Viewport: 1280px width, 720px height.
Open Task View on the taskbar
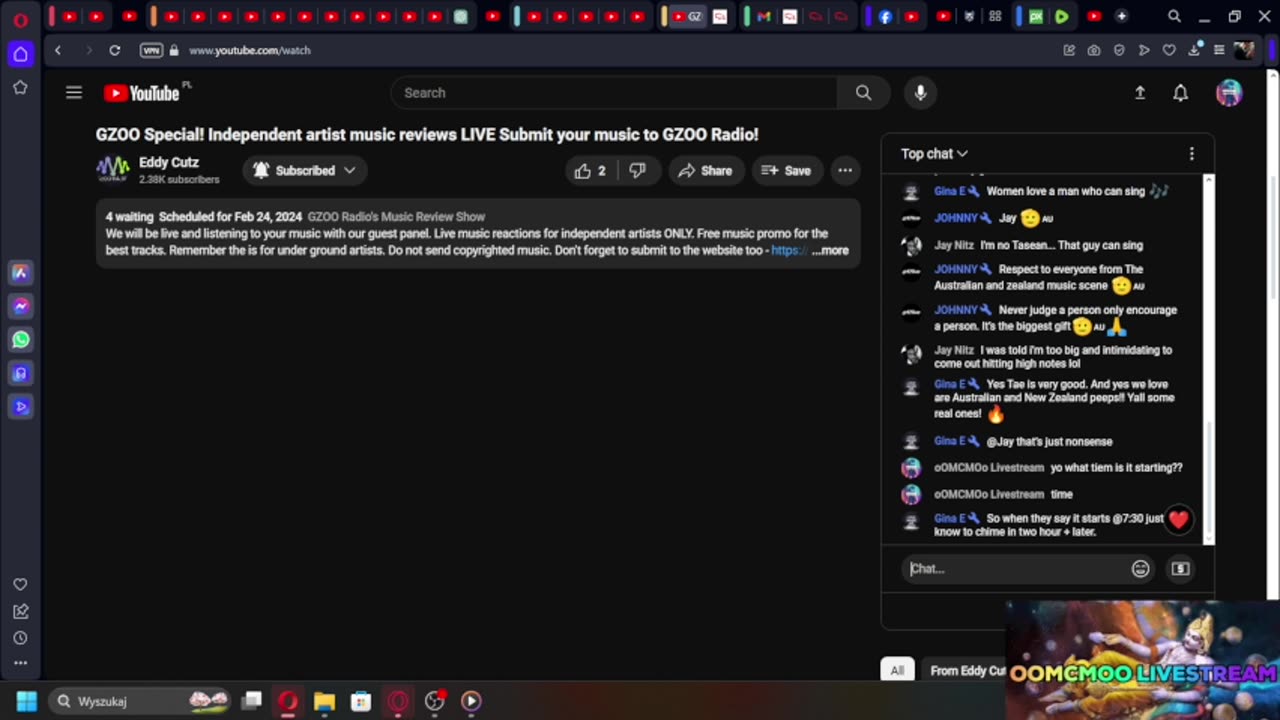[x=252, y=701]
